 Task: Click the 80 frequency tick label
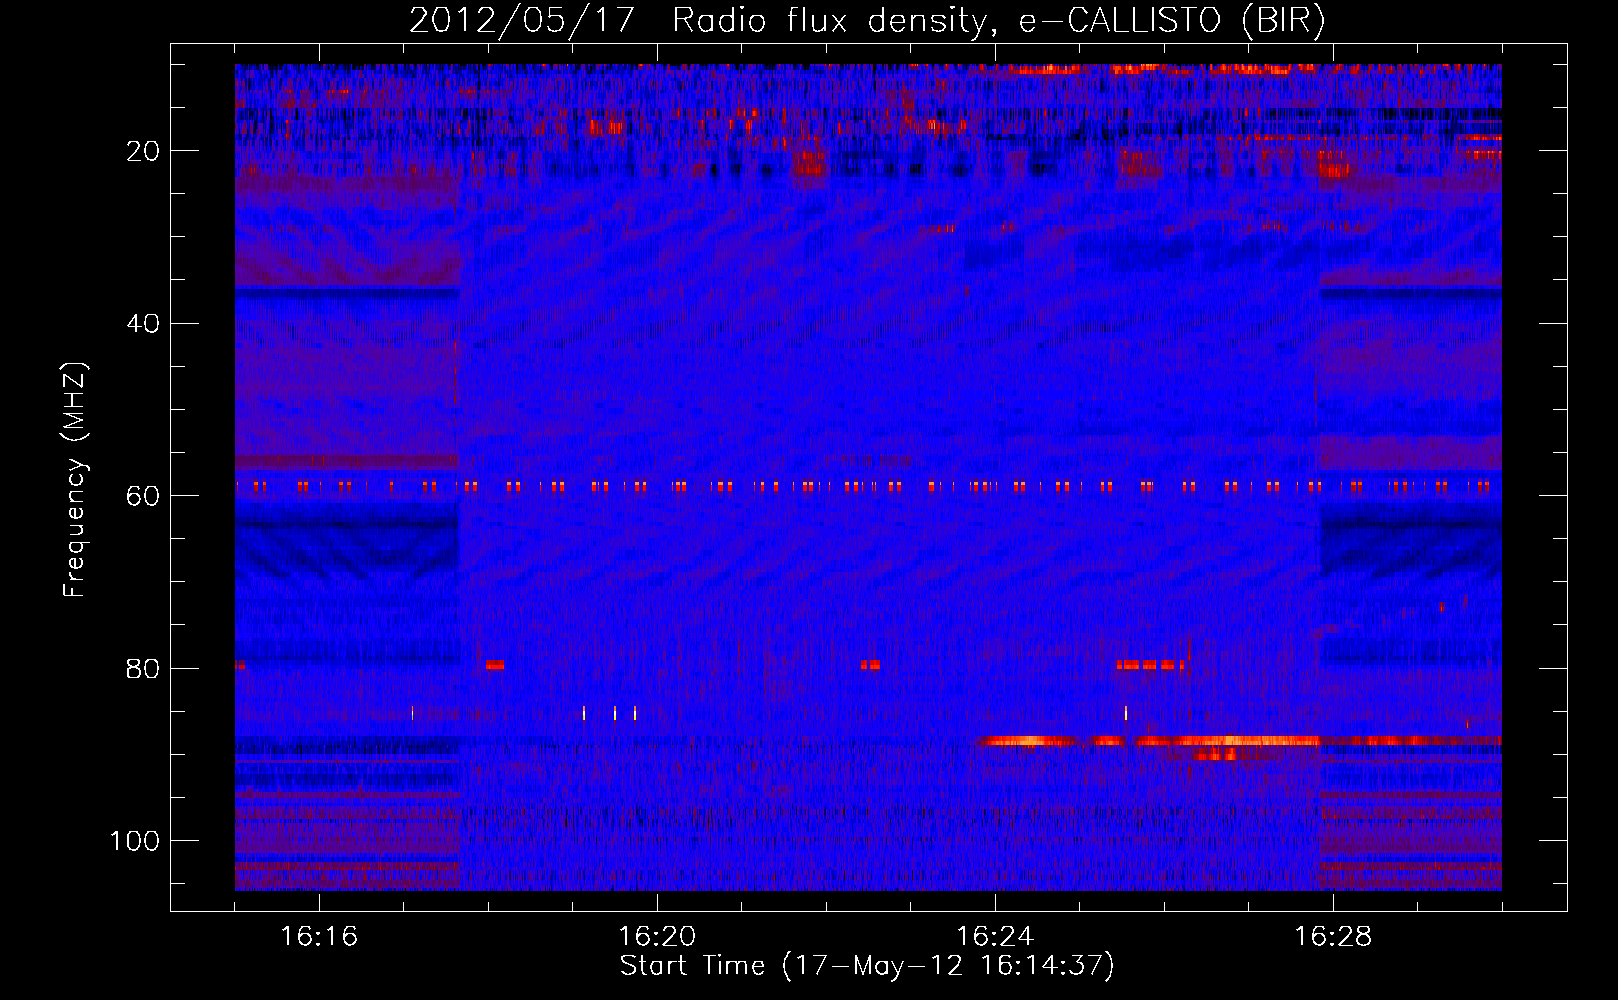coord(144,669)
